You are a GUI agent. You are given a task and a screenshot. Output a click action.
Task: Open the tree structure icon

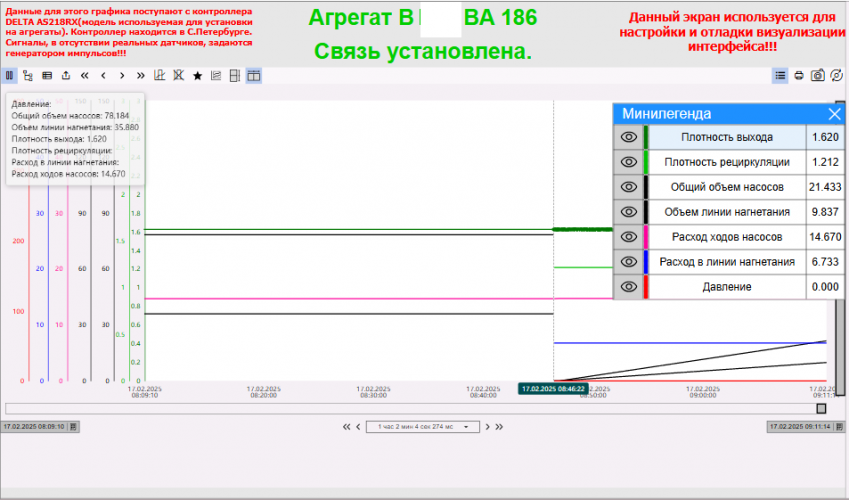click(27, 75)
